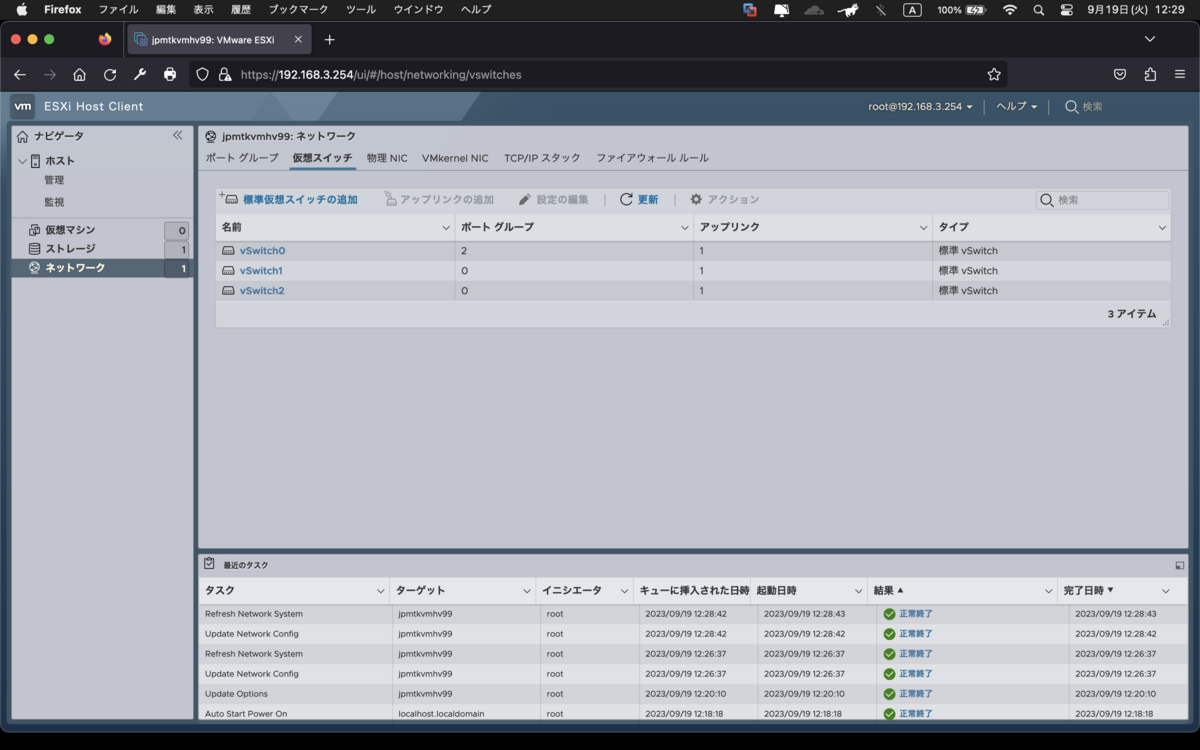Open macOS Control Center icon
Image resolution: width=1200 pixels, height=750 pixels.
(1067, 10)
